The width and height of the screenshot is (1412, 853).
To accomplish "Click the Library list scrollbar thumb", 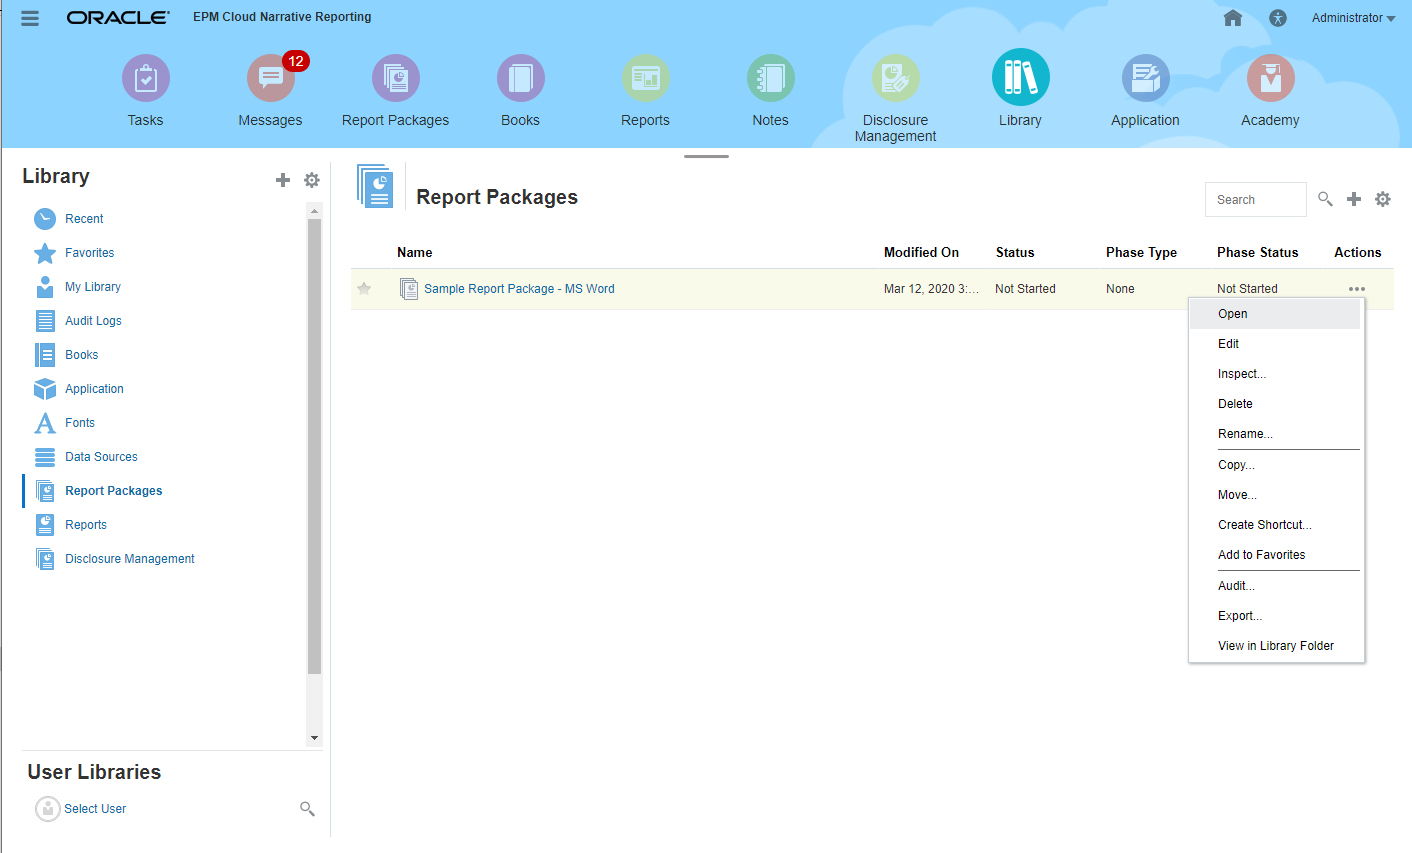I will tap(315, 446).
